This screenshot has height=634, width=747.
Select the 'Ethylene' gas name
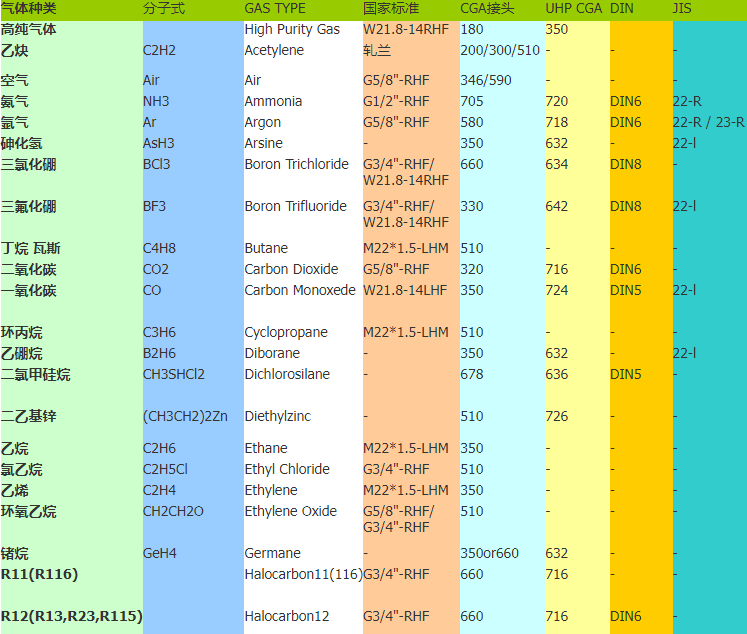pos(271,490)
